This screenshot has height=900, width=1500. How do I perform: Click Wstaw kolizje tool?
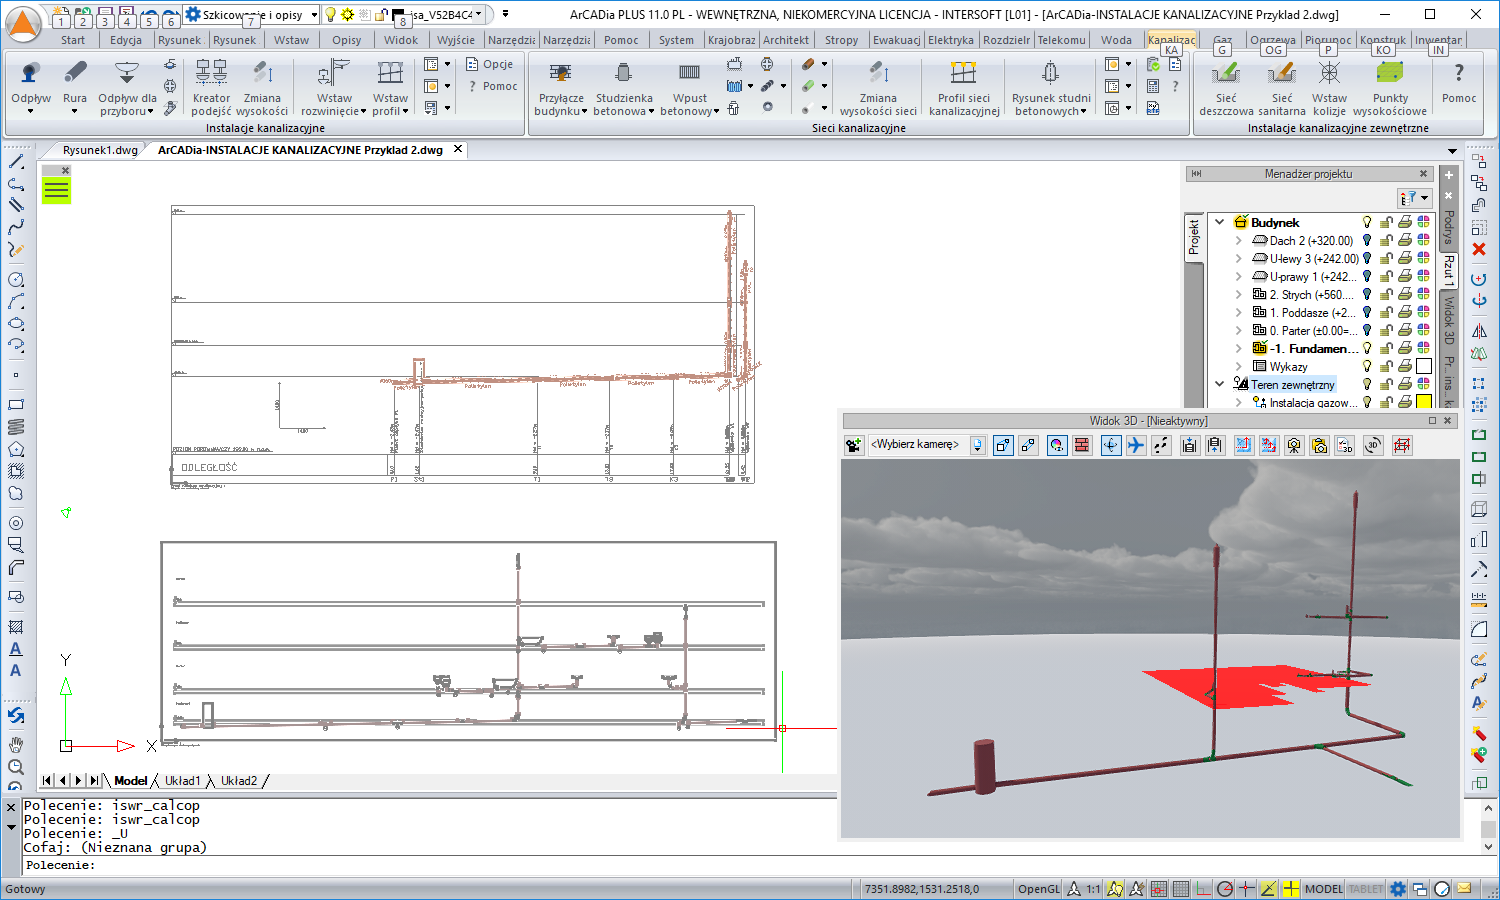tap(1329, 87)
